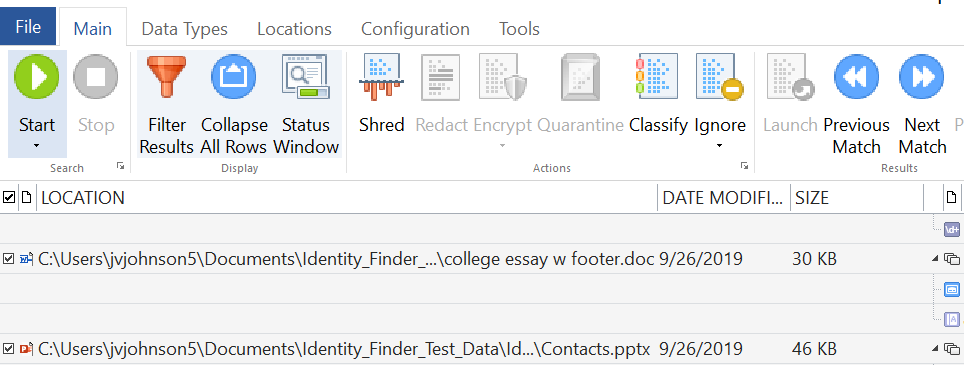Sort by SIZE column header
Screen dimensions: 964x365
click(x=812, y=197)
